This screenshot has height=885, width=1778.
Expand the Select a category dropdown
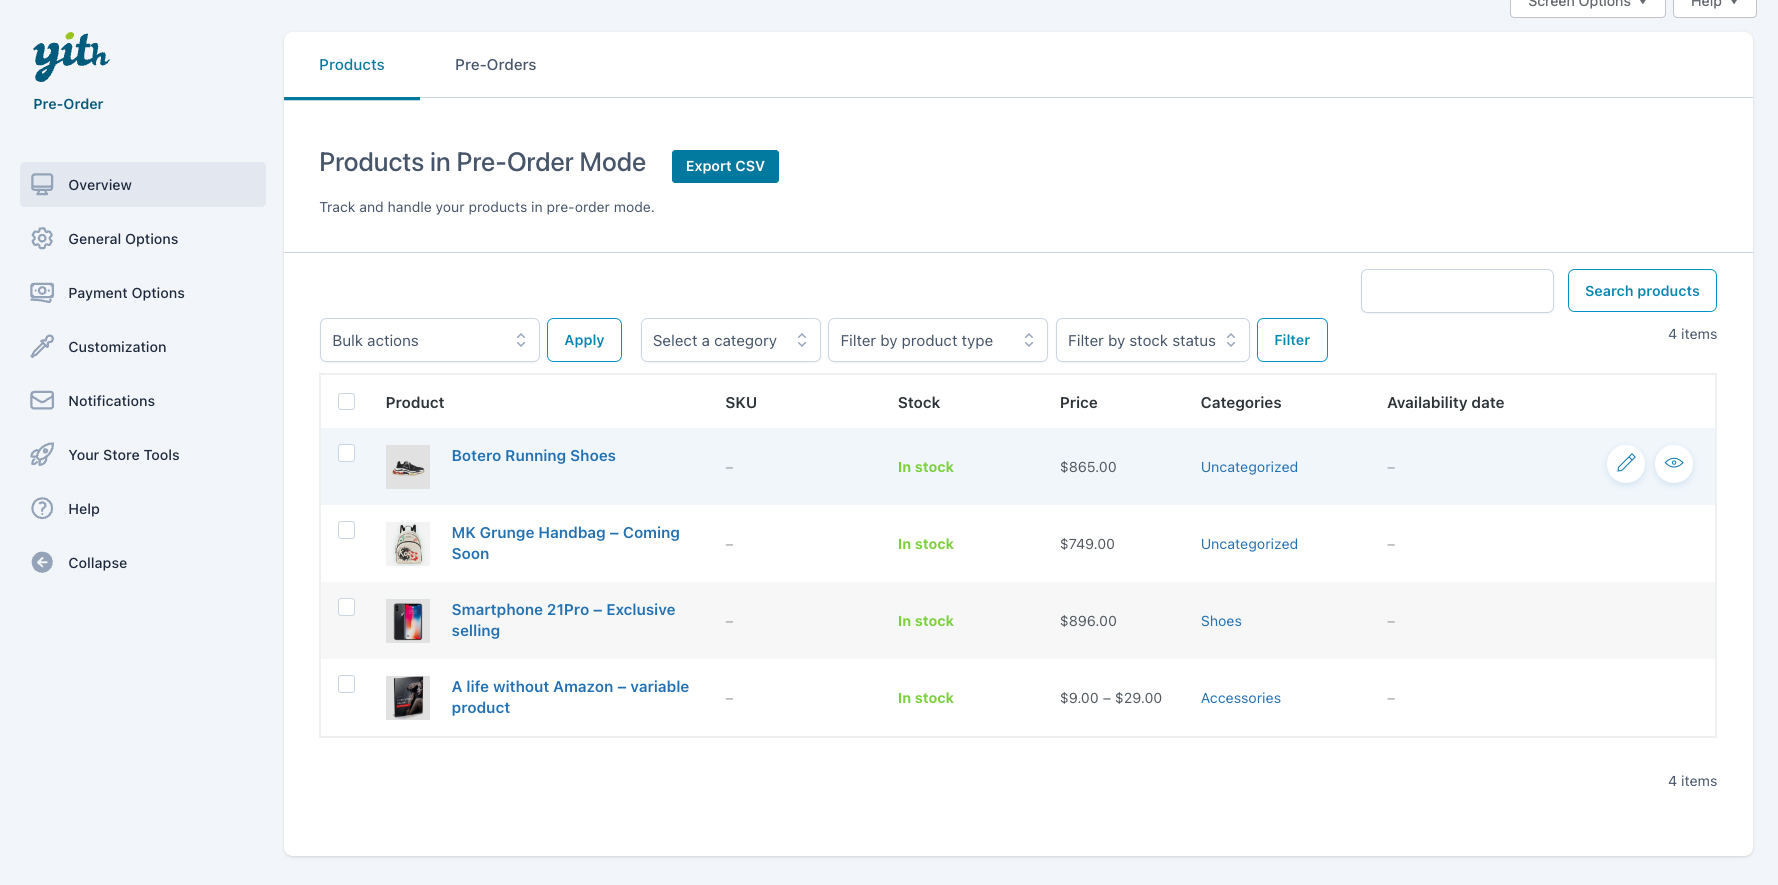click(730, 341)
